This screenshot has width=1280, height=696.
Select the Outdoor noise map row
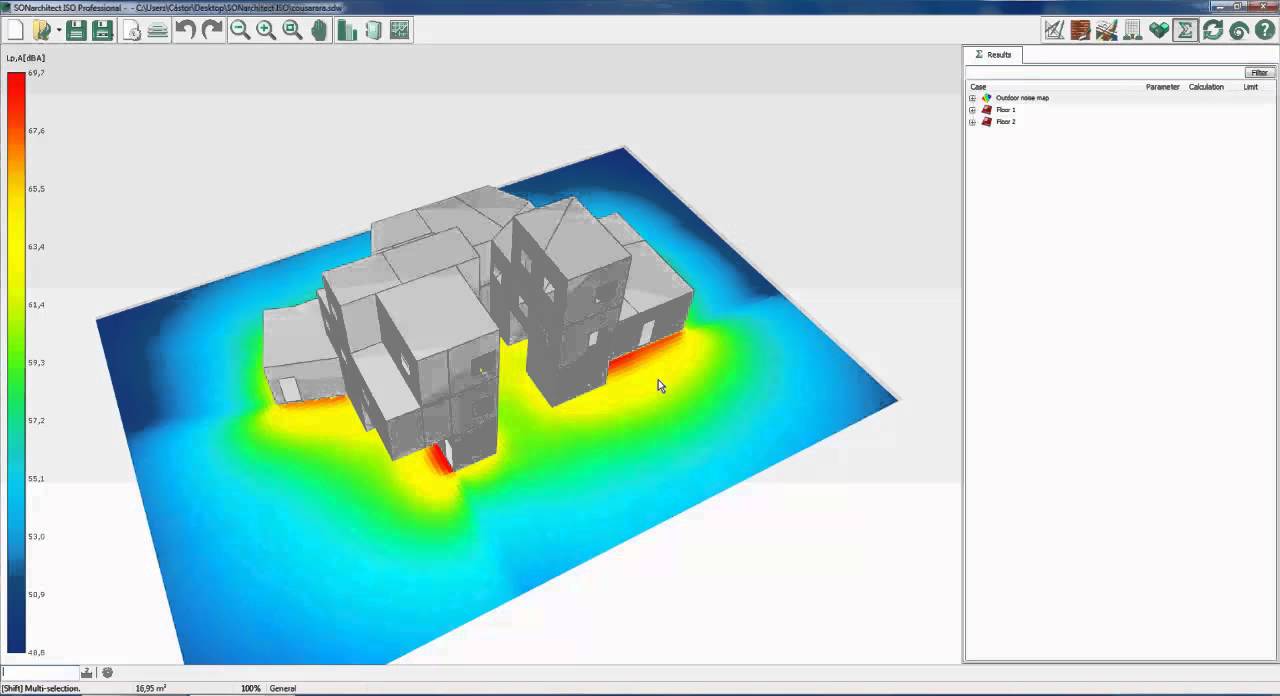pos(1022,98)
